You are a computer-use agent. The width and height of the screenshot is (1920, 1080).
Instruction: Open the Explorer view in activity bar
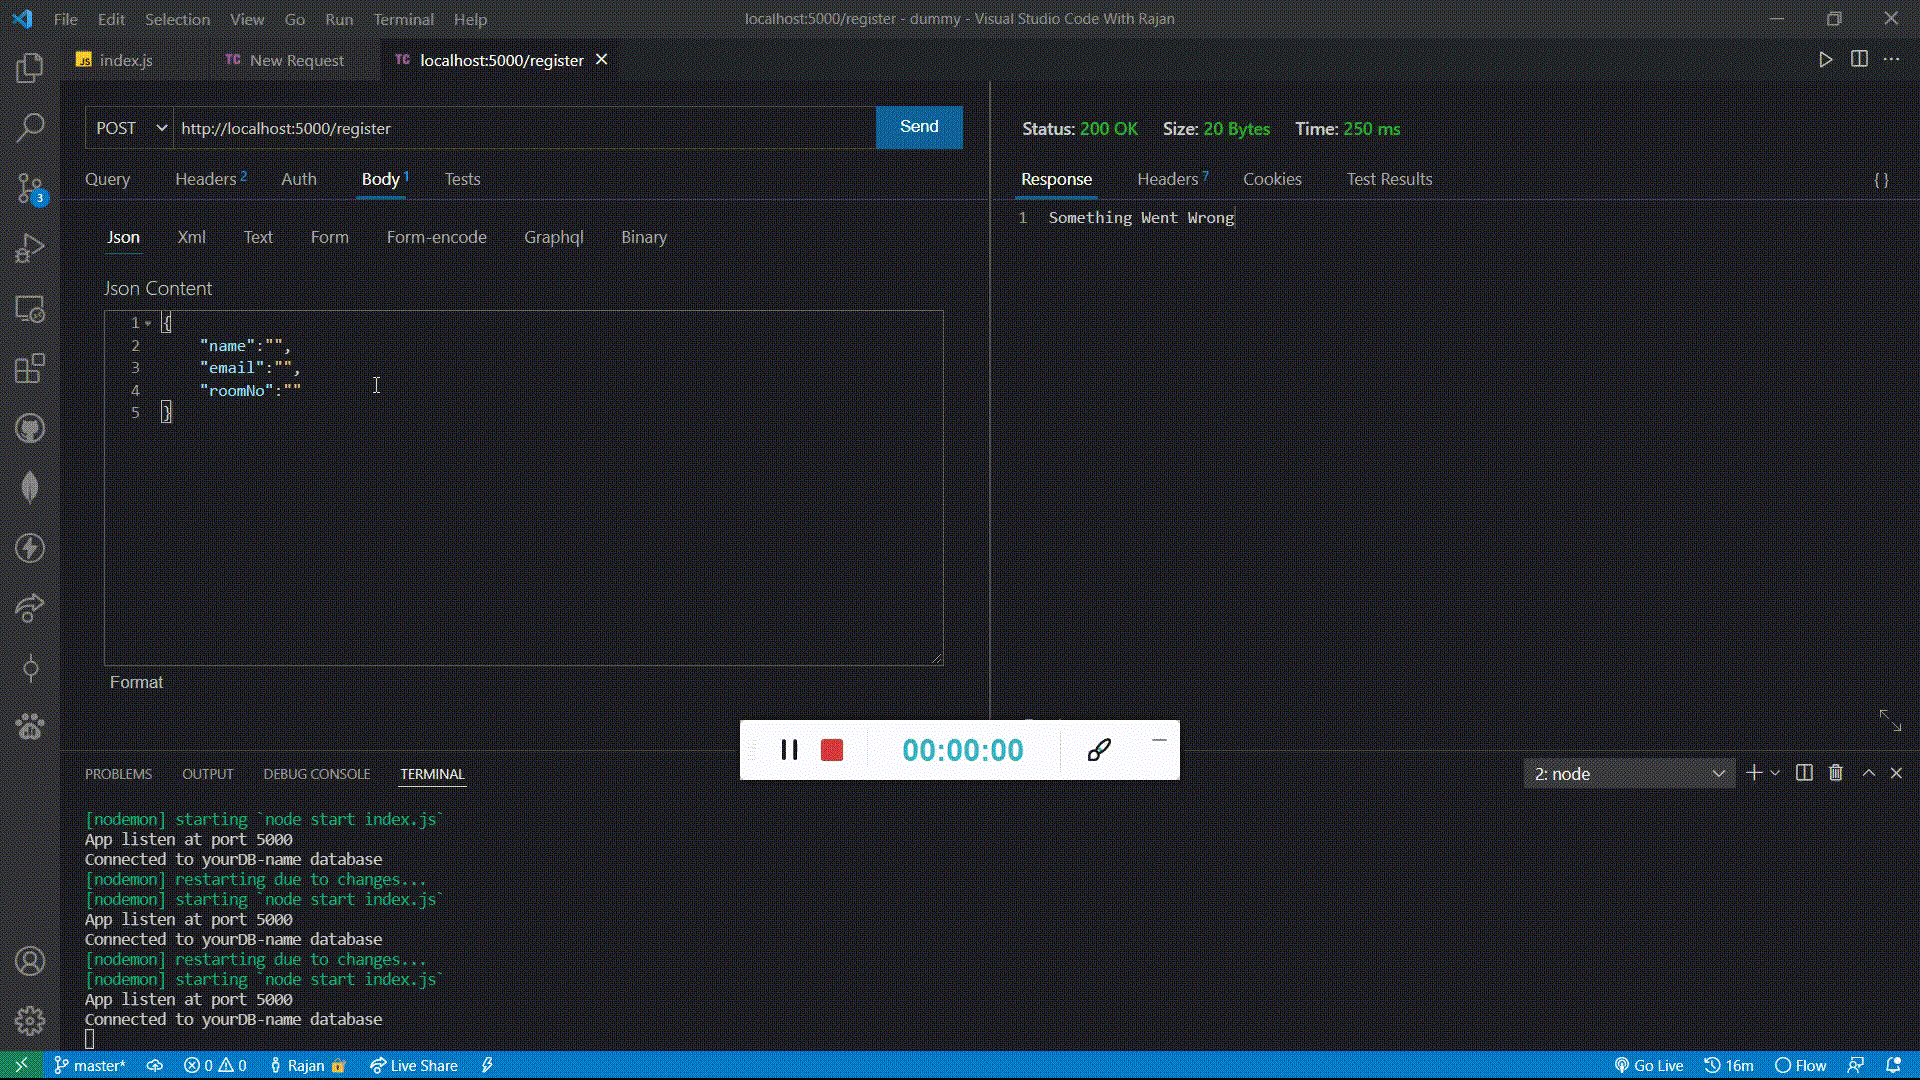[x=30, y=68]
